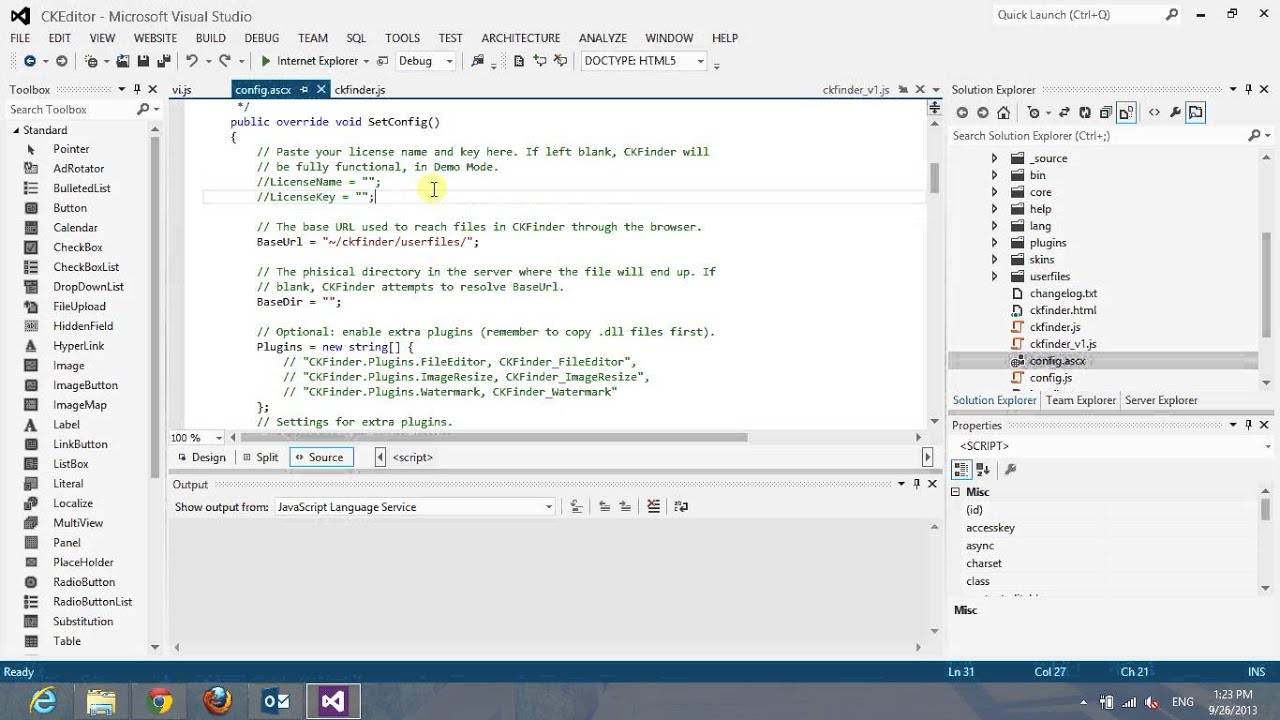Viewport: 1280px width, 720px height.
Task: Switch to Split view
Action: pos(259,457)
